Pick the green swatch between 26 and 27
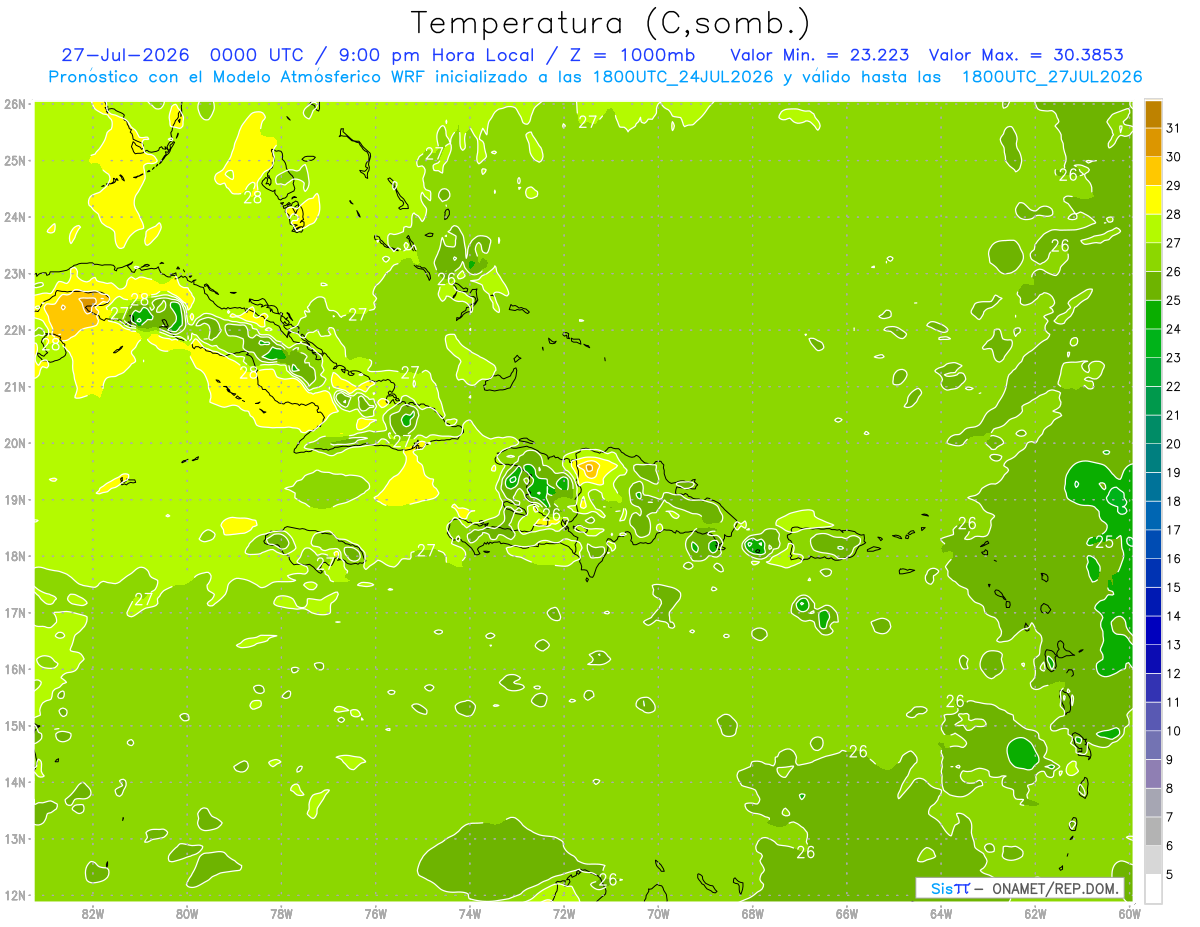 [1153, 258]
